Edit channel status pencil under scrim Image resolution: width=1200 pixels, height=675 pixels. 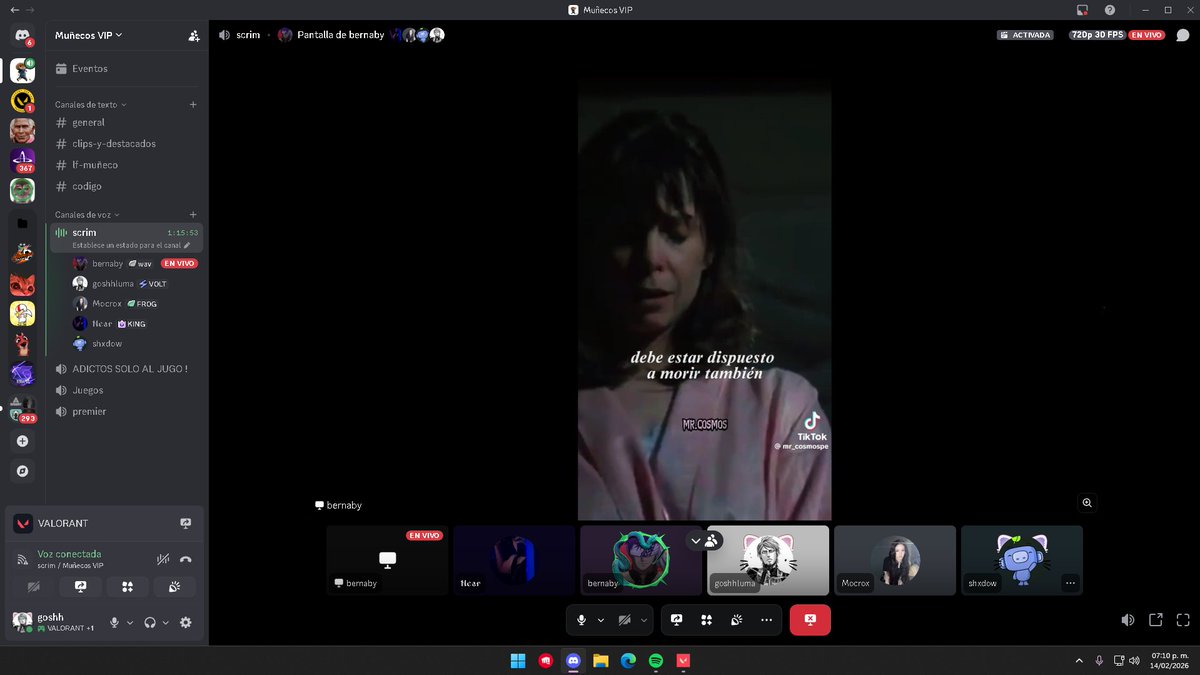(186, 245)
